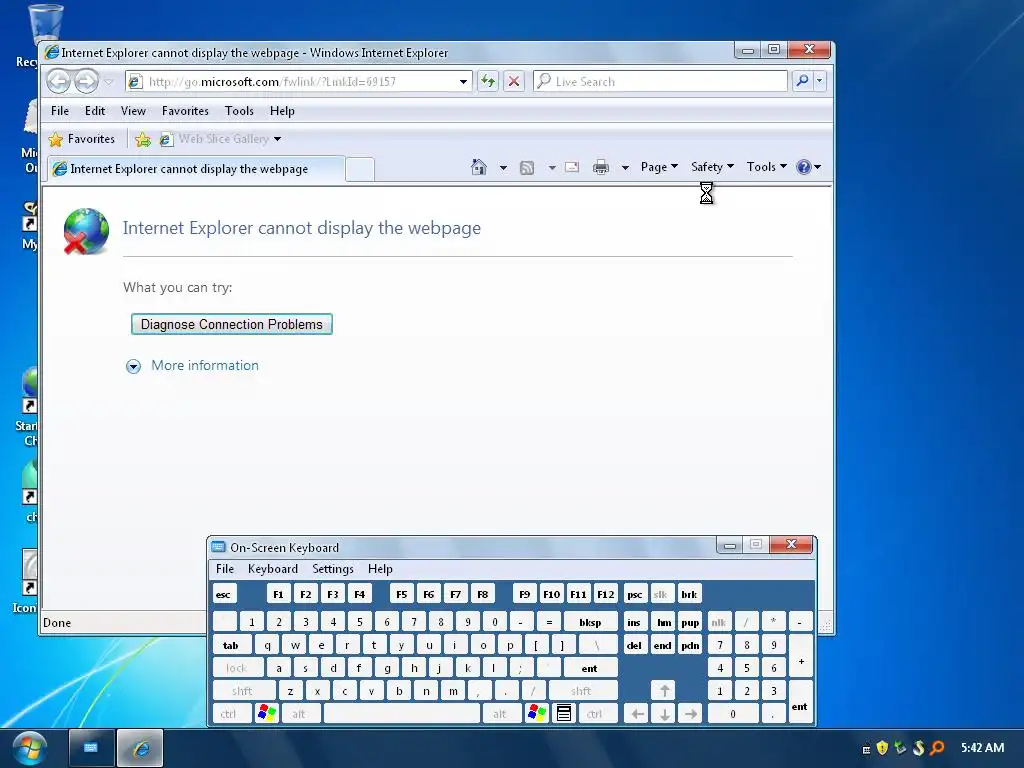This screenshot has width=1024, height=768.
Task: Open IE View menu
Action: coord(133,111)
